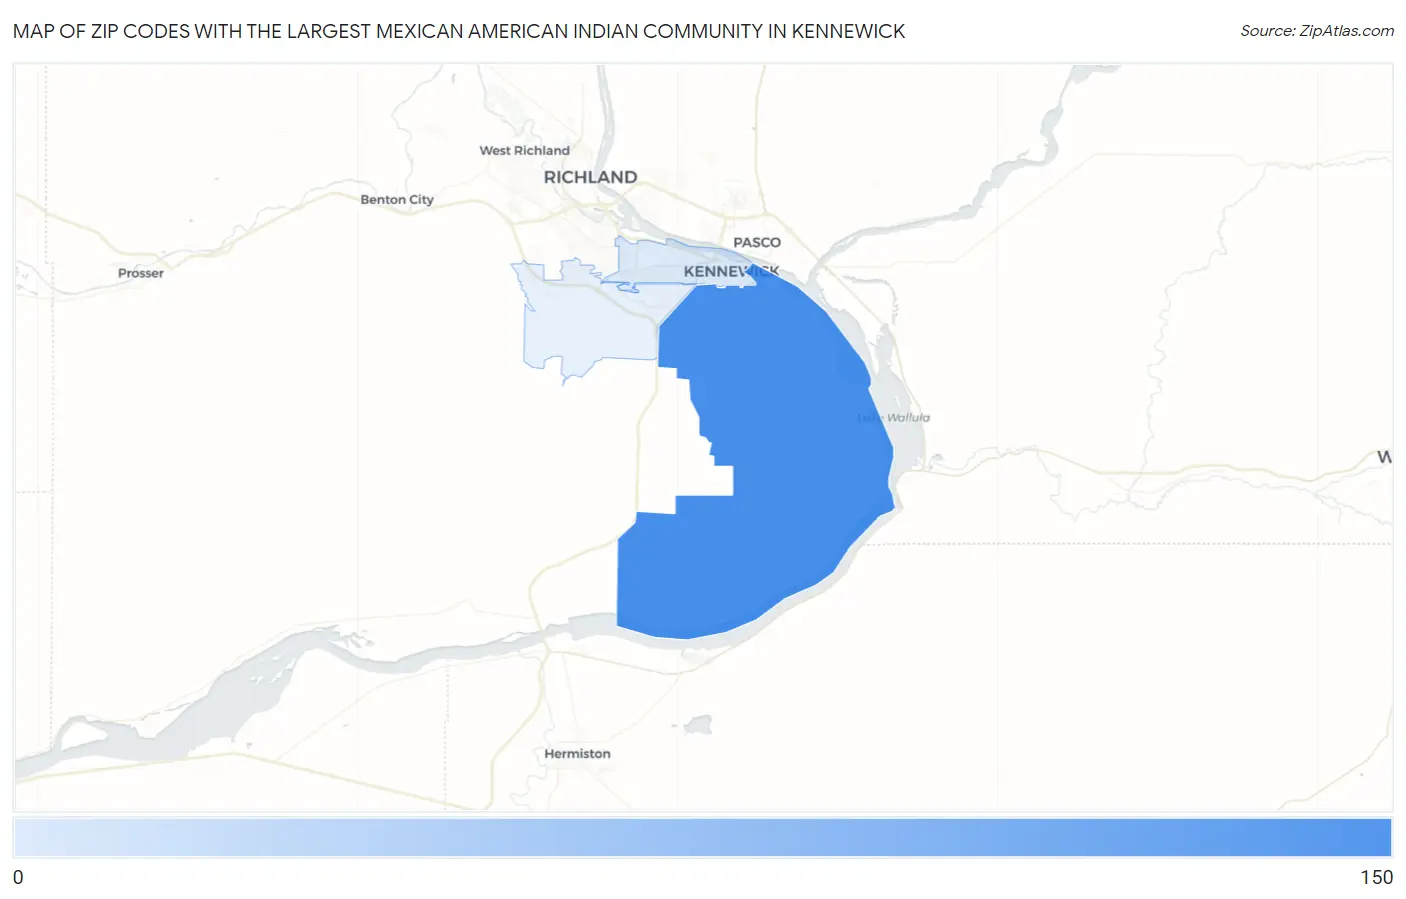The image size is (1406, 899).
Task: Click the legend minimum value 0
Action: [18, 877]
